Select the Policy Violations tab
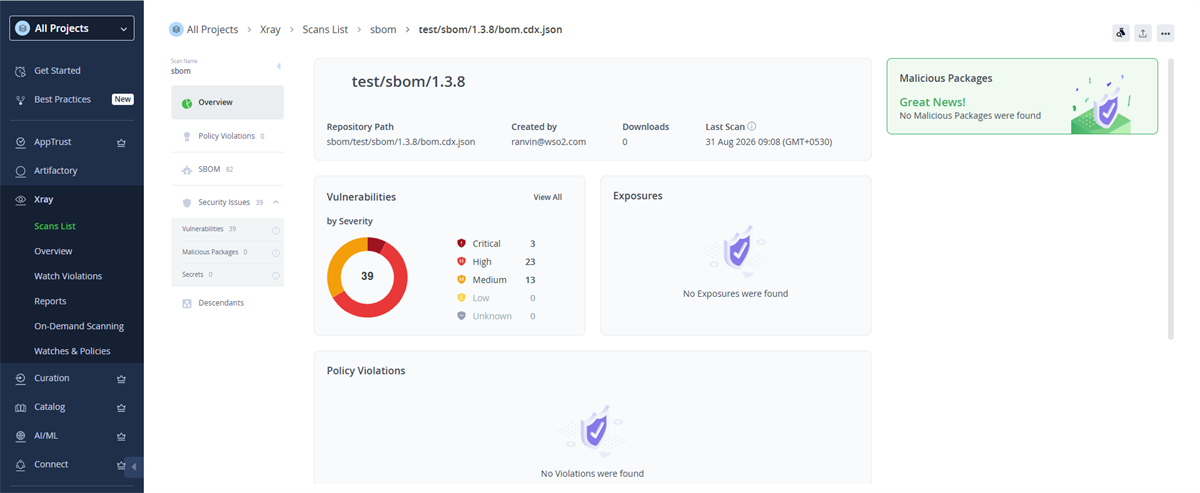Image resolution: width=1200 pixels, height=493 pixels. click(x=228, y=136)
